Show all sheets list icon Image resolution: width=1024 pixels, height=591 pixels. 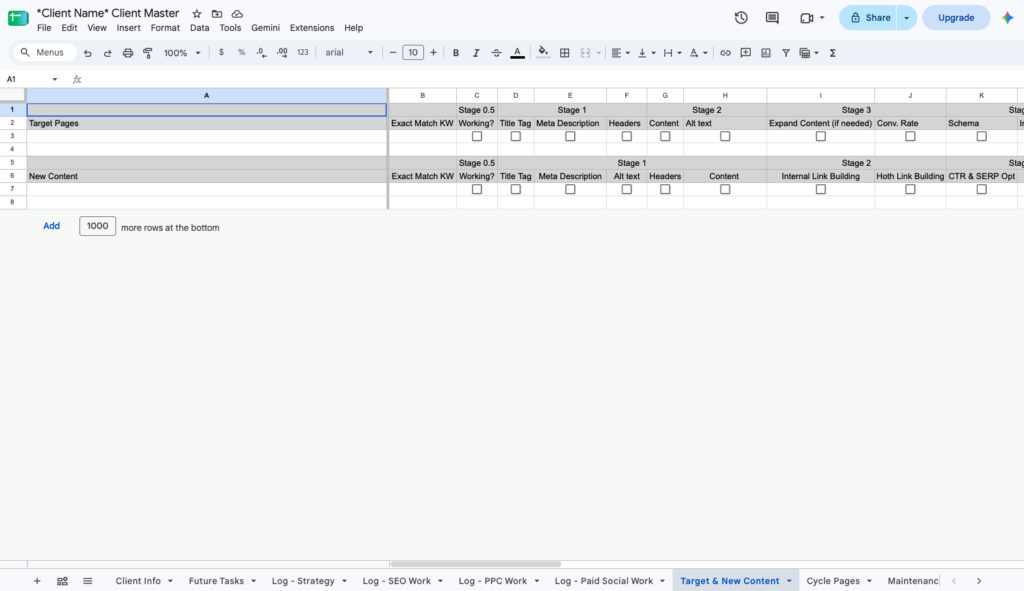(88, 581)
